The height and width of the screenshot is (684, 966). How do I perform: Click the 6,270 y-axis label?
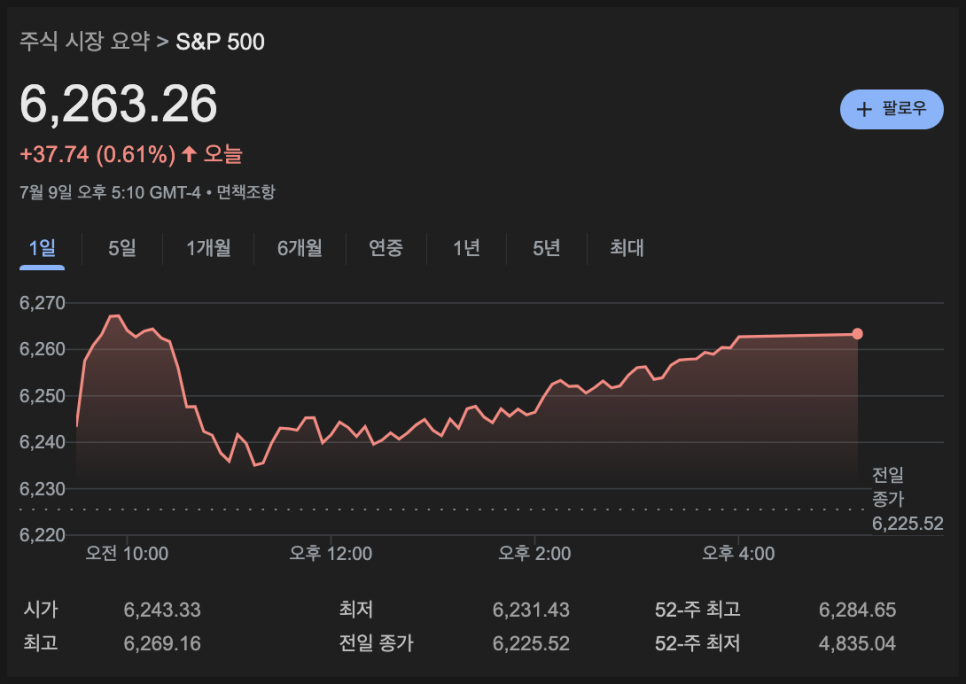click(x=42, y=303)
